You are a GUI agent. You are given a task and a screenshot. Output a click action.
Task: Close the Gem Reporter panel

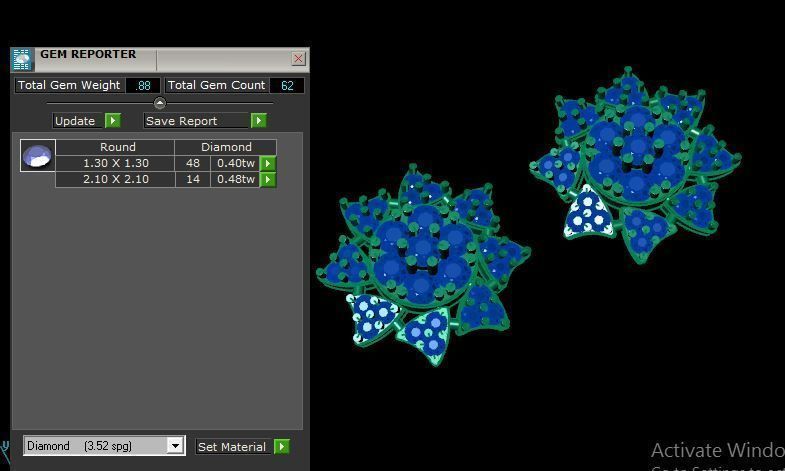(x=298, y=58)
